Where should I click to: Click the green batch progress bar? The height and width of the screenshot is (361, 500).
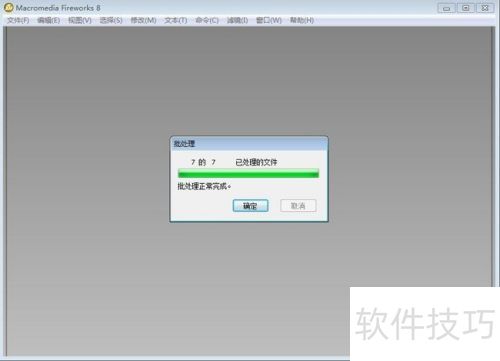[248, 173]
